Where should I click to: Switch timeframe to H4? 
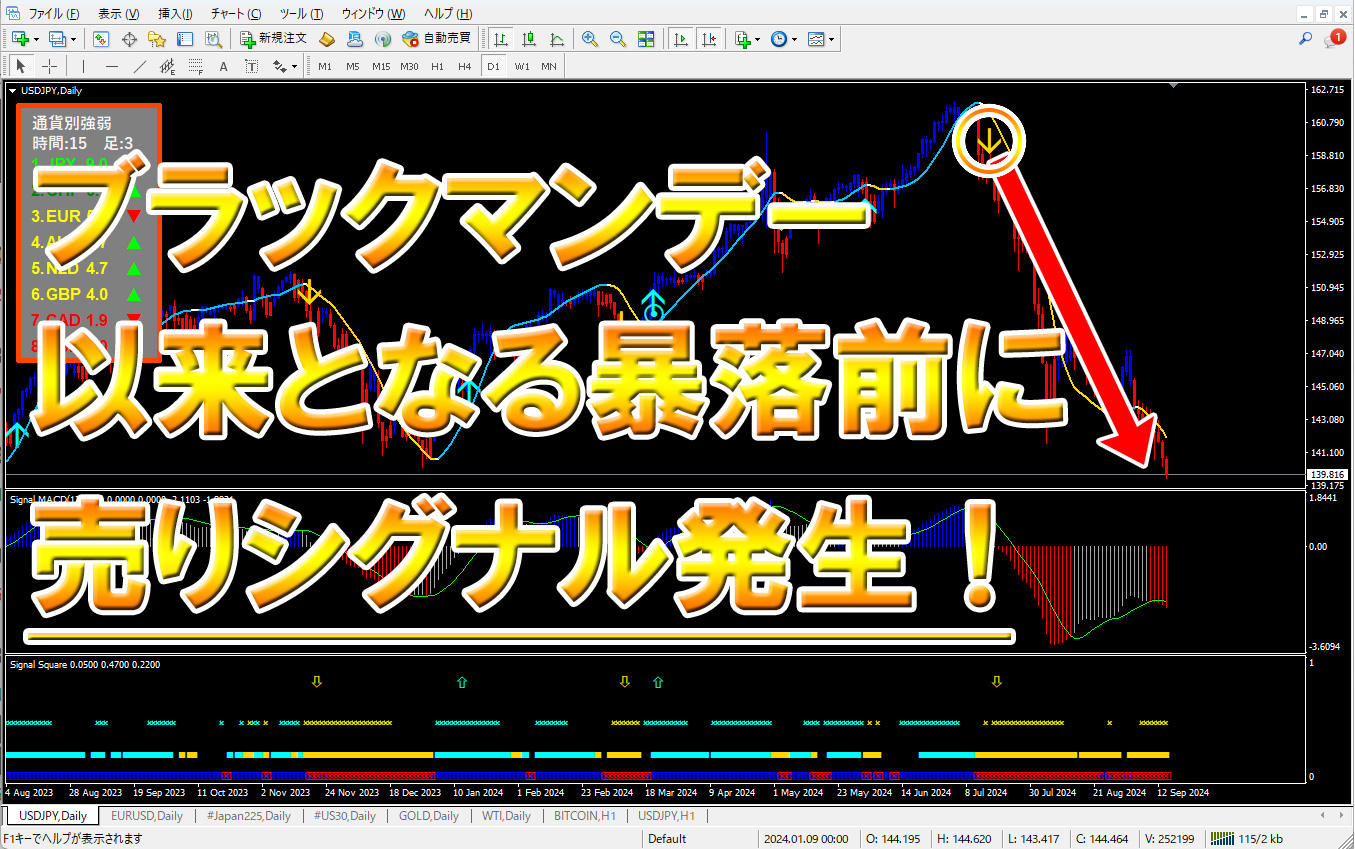(464, 67)
